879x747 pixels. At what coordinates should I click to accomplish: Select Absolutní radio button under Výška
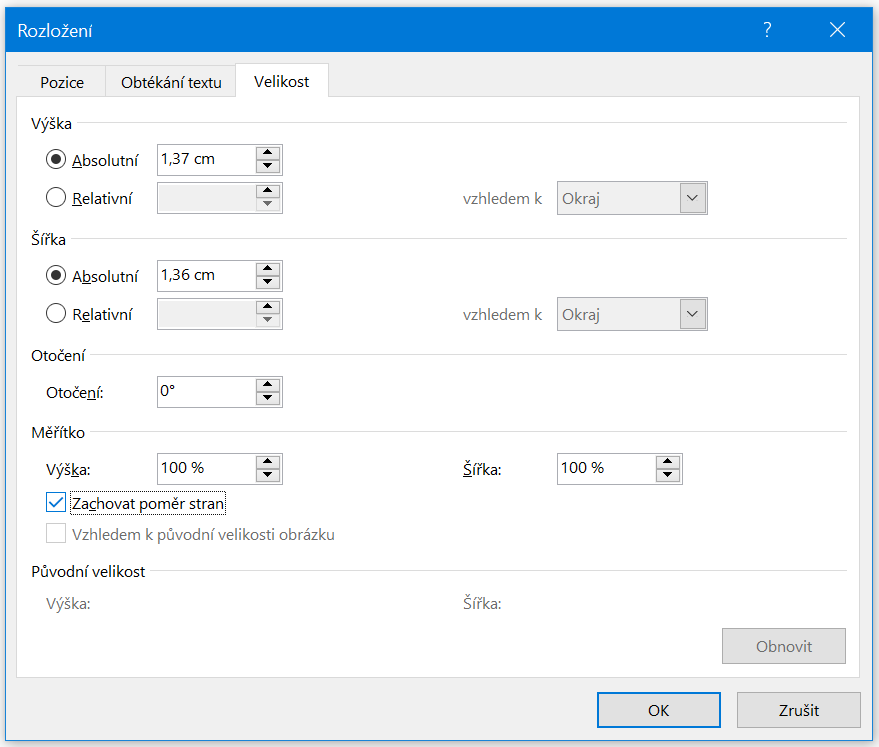(x=56, y=160)
